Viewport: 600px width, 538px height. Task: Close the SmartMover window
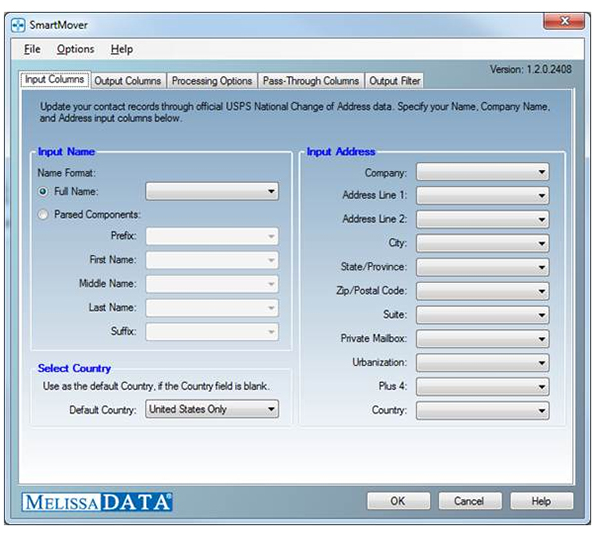(x=564, y=21)
